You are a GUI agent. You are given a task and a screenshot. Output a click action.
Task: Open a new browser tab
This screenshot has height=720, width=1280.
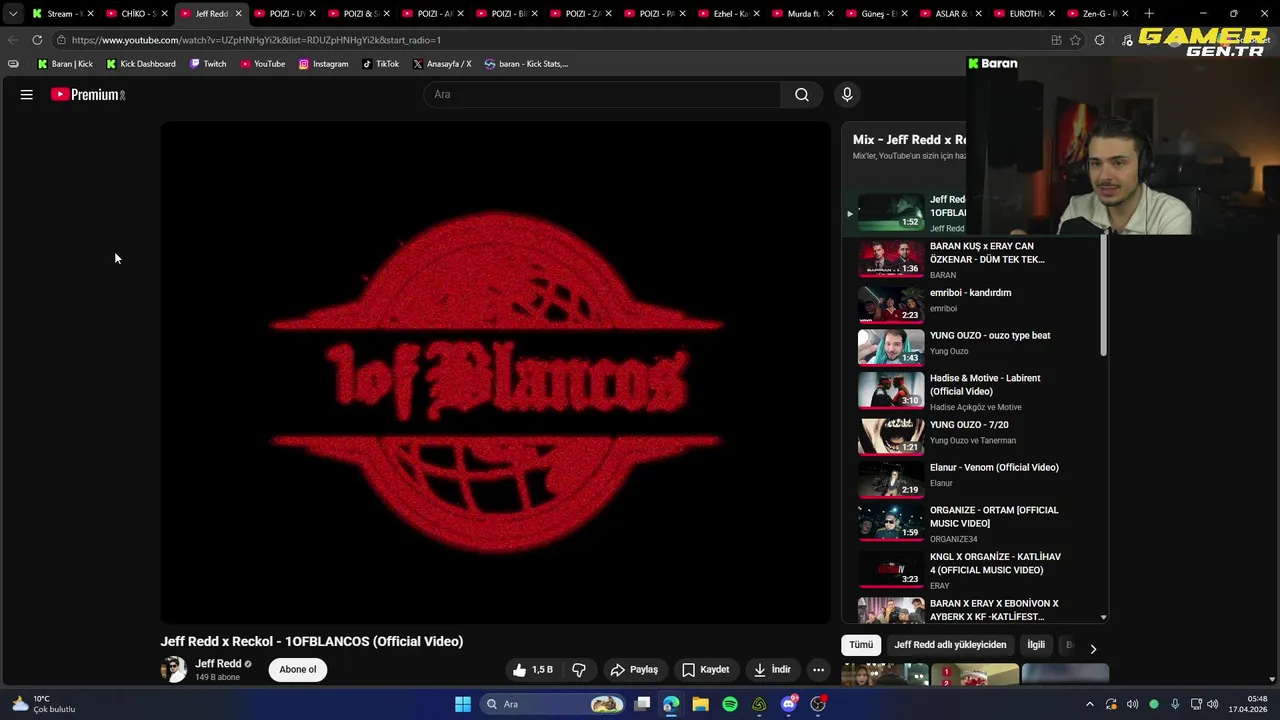click(1149, 14)
